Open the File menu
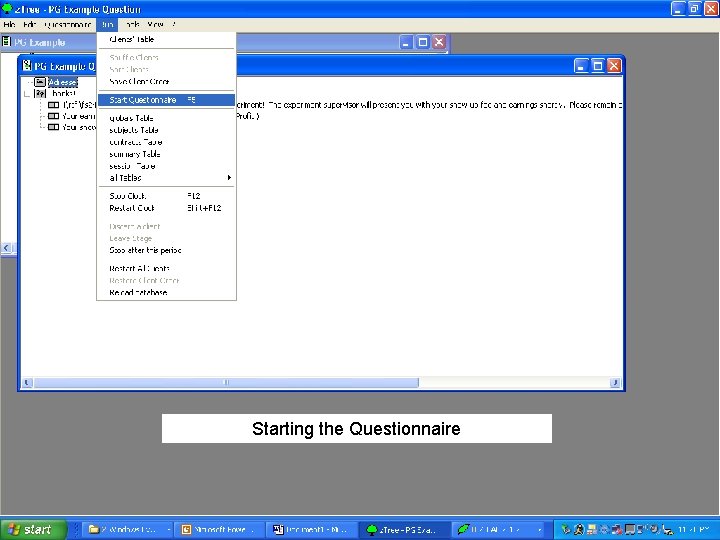This screenshot has height=540, width=720. (x=9, y=24)
